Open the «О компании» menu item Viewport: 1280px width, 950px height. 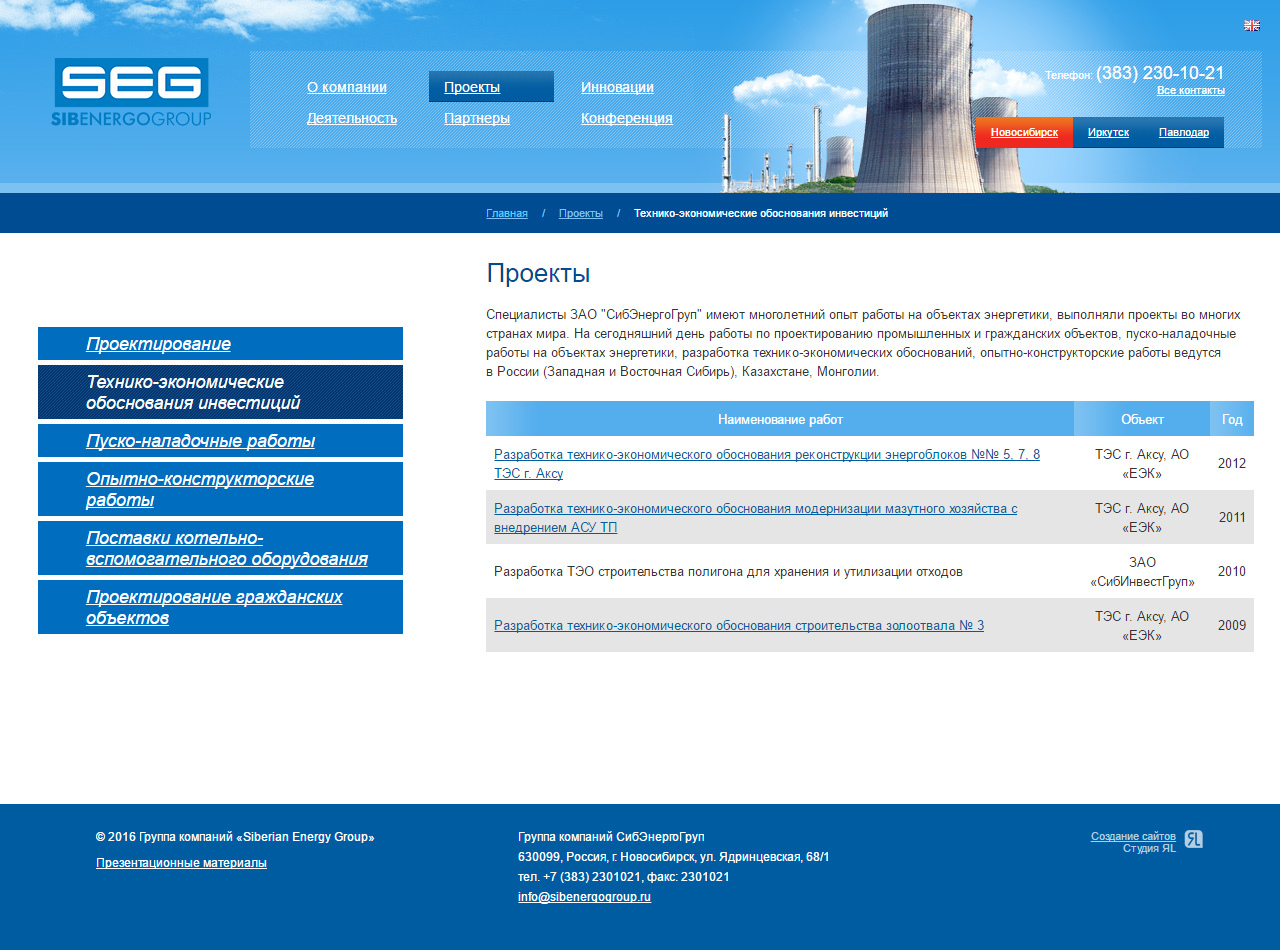point(347,87)
